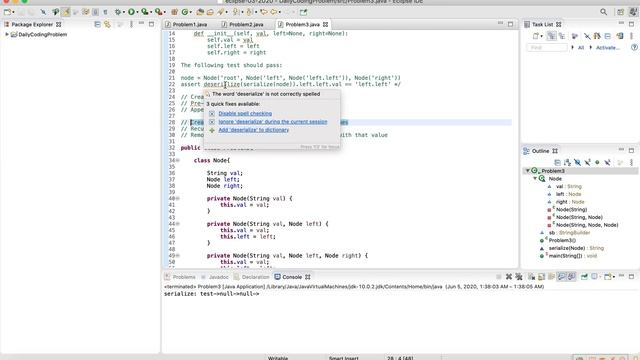
Task: Select the Problem3.java tab
Action: pyautogui.click(x=303, y=24)
